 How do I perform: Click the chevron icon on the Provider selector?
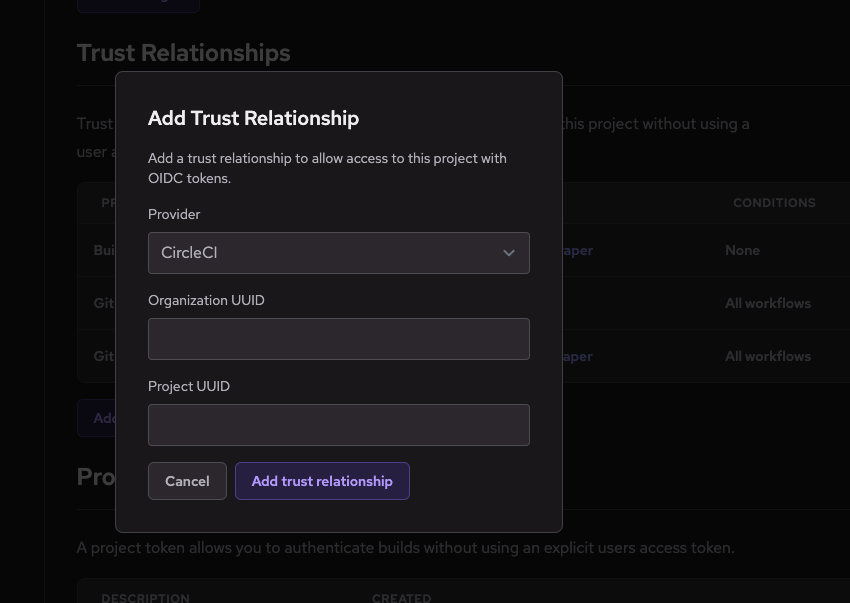(509, 253)
